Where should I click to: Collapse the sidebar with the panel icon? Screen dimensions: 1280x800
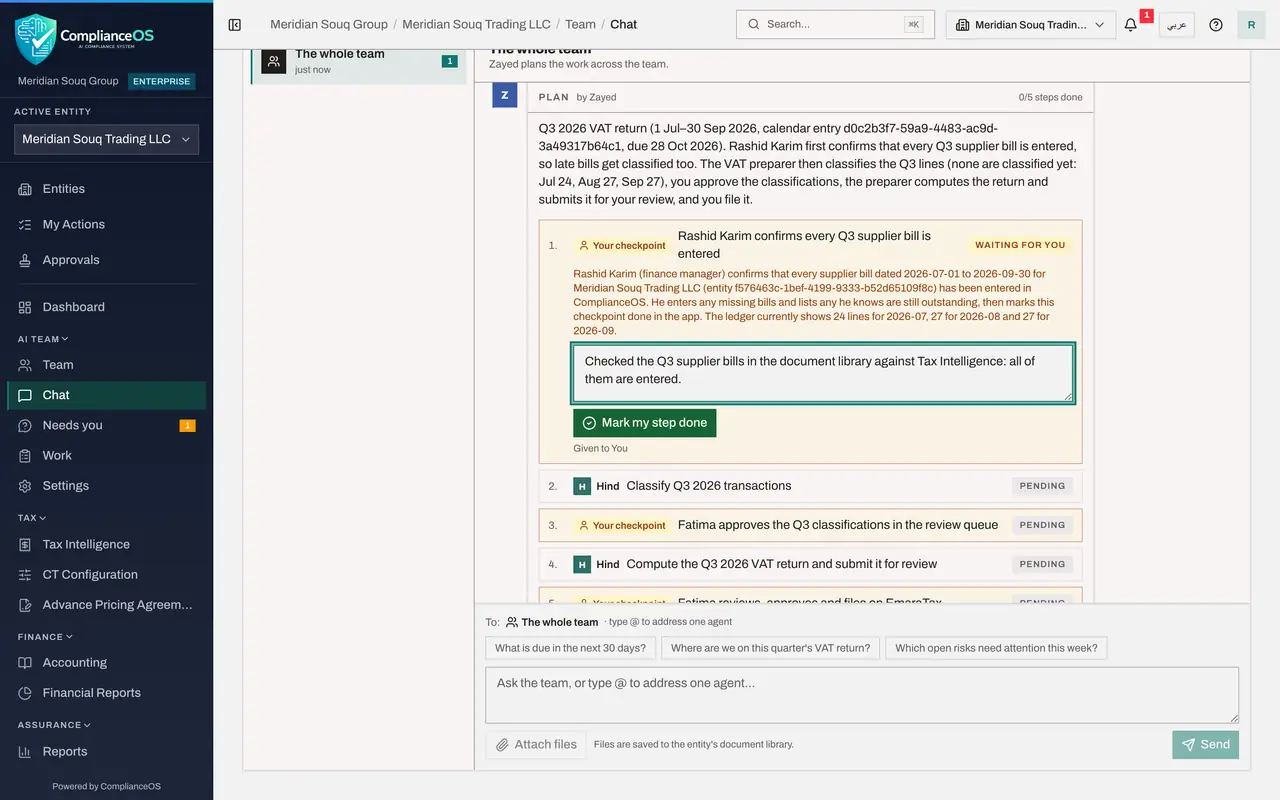click(x=235, y=25)
